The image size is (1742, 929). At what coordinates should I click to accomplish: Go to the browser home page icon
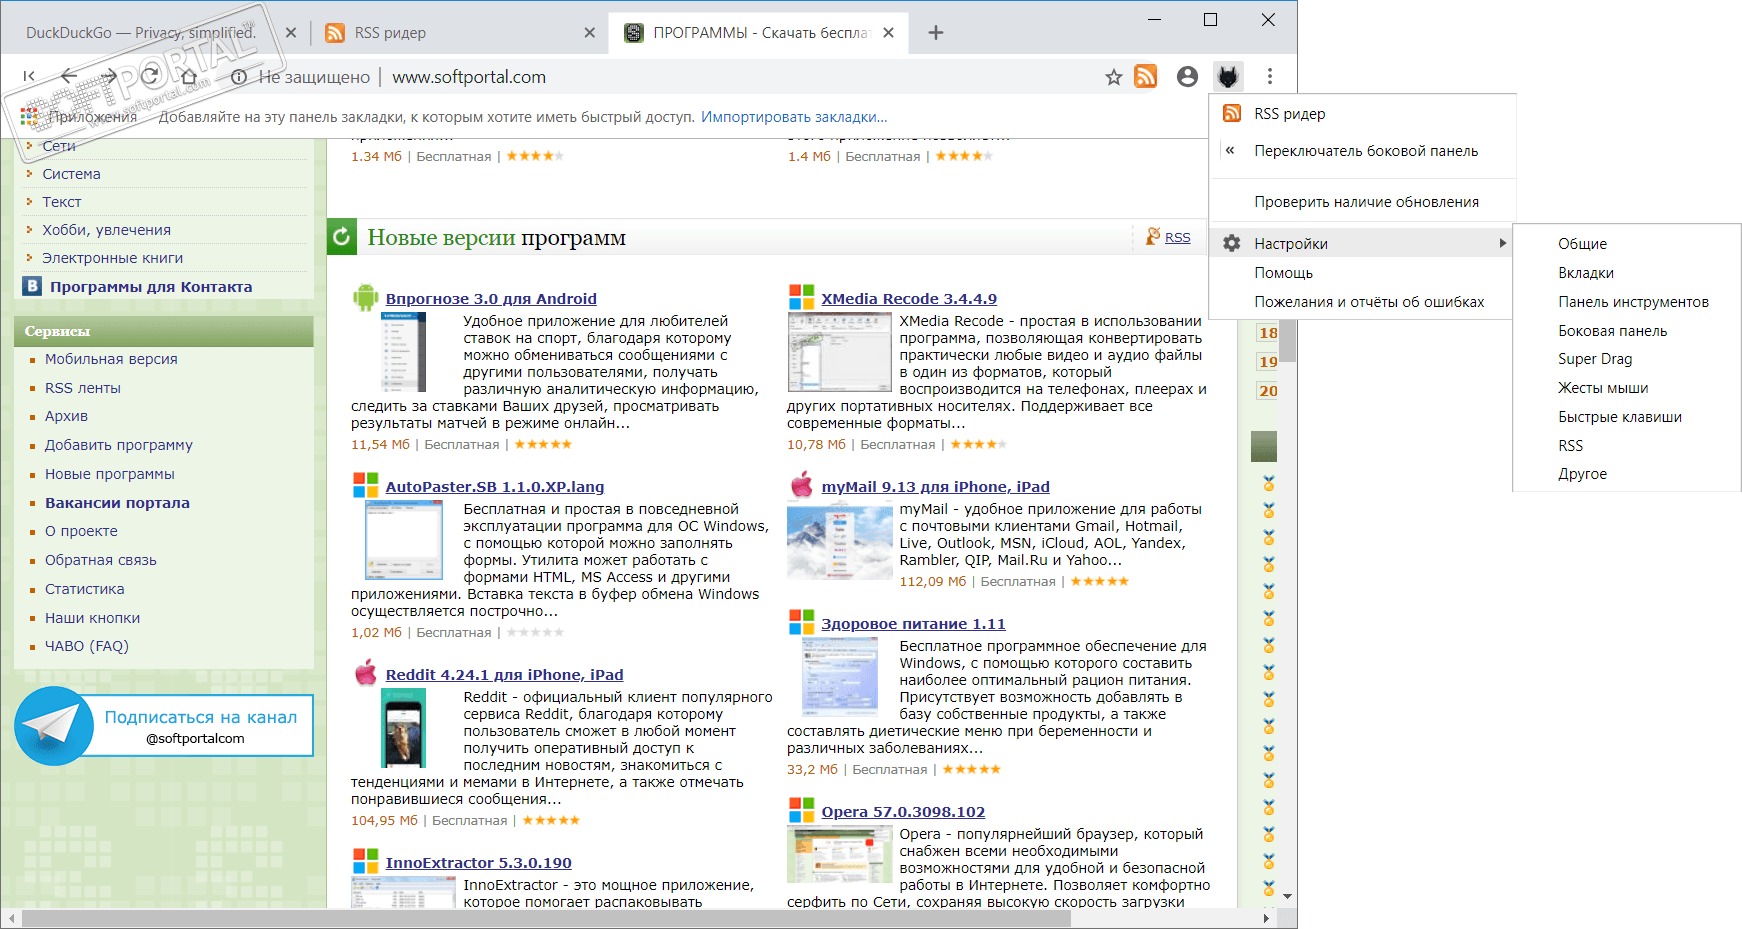point(189,76)
